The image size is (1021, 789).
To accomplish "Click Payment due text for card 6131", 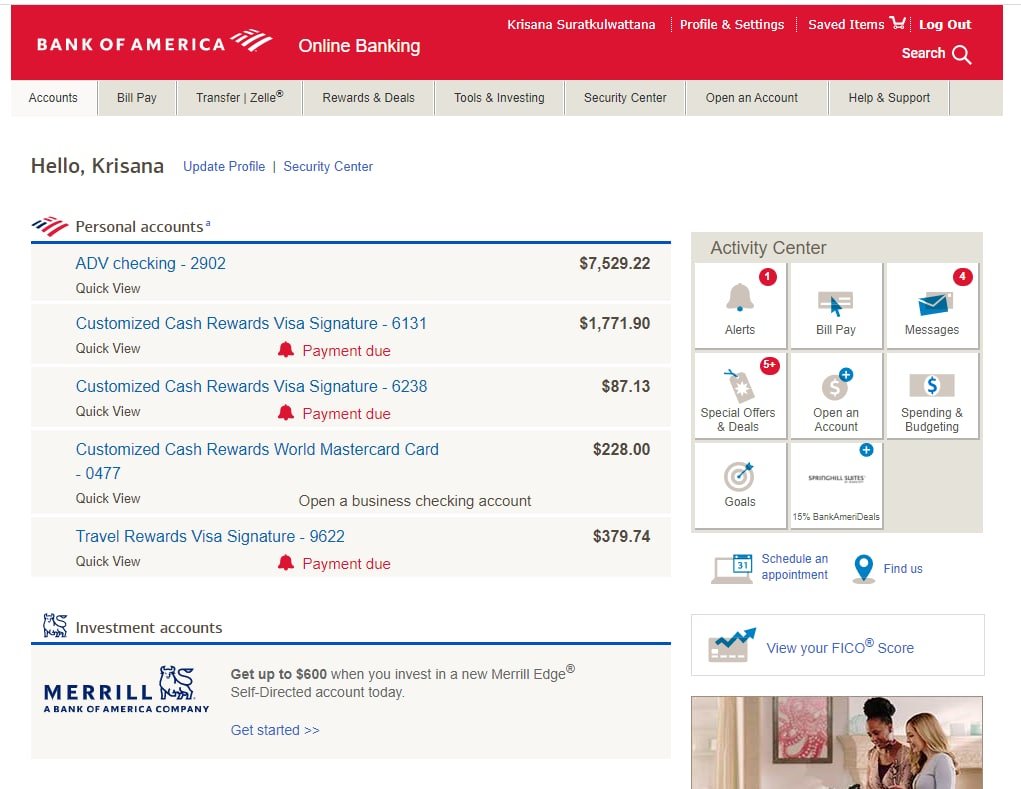I will coord(346,351).
